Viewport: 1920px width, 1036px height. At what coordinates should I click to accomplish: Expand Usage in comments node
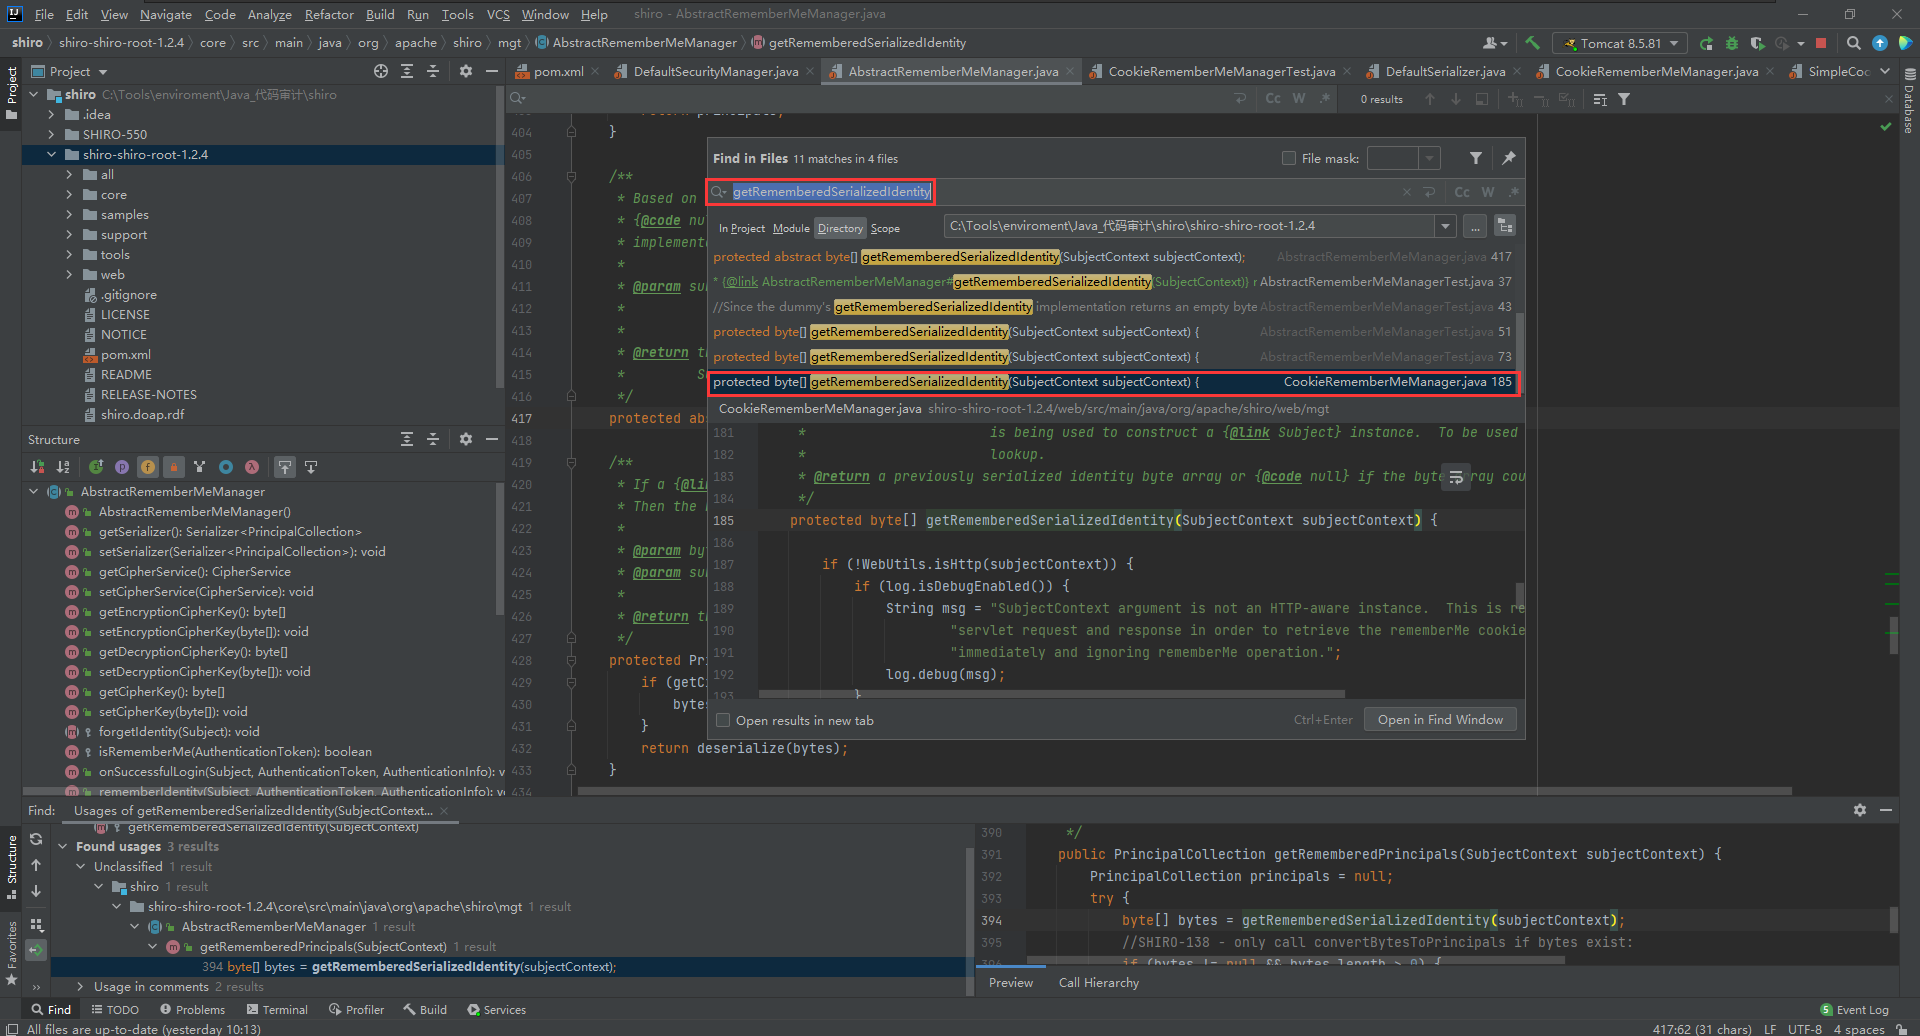pos(81,986)
